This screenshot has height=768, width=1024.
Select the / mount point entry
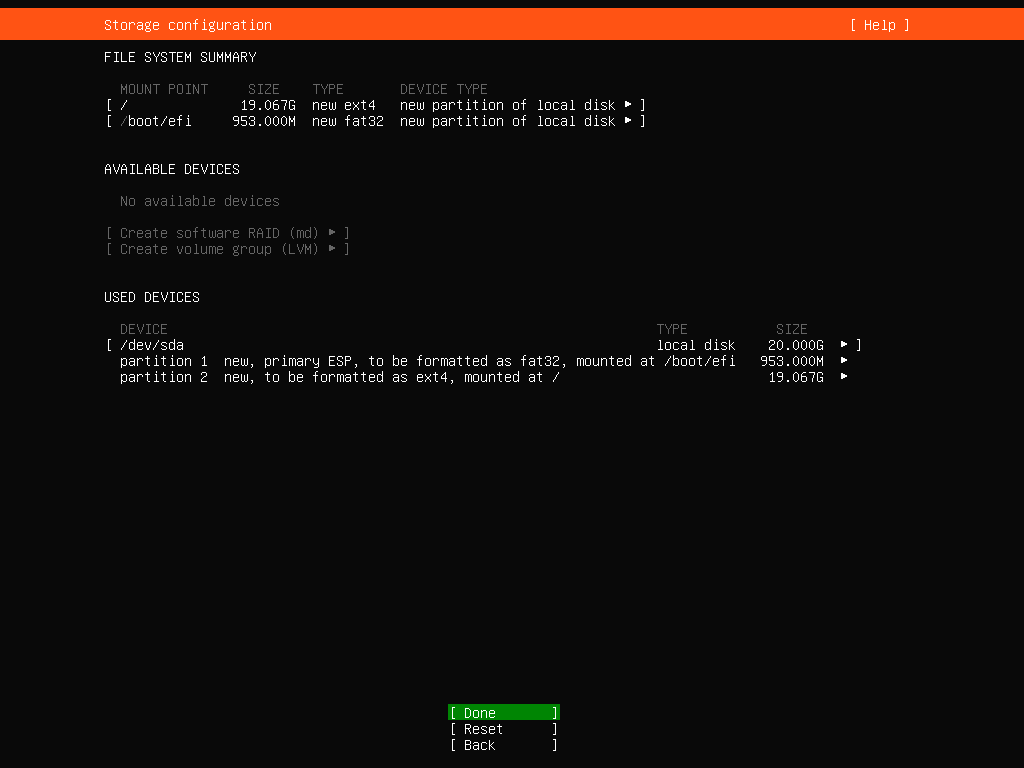124,105
